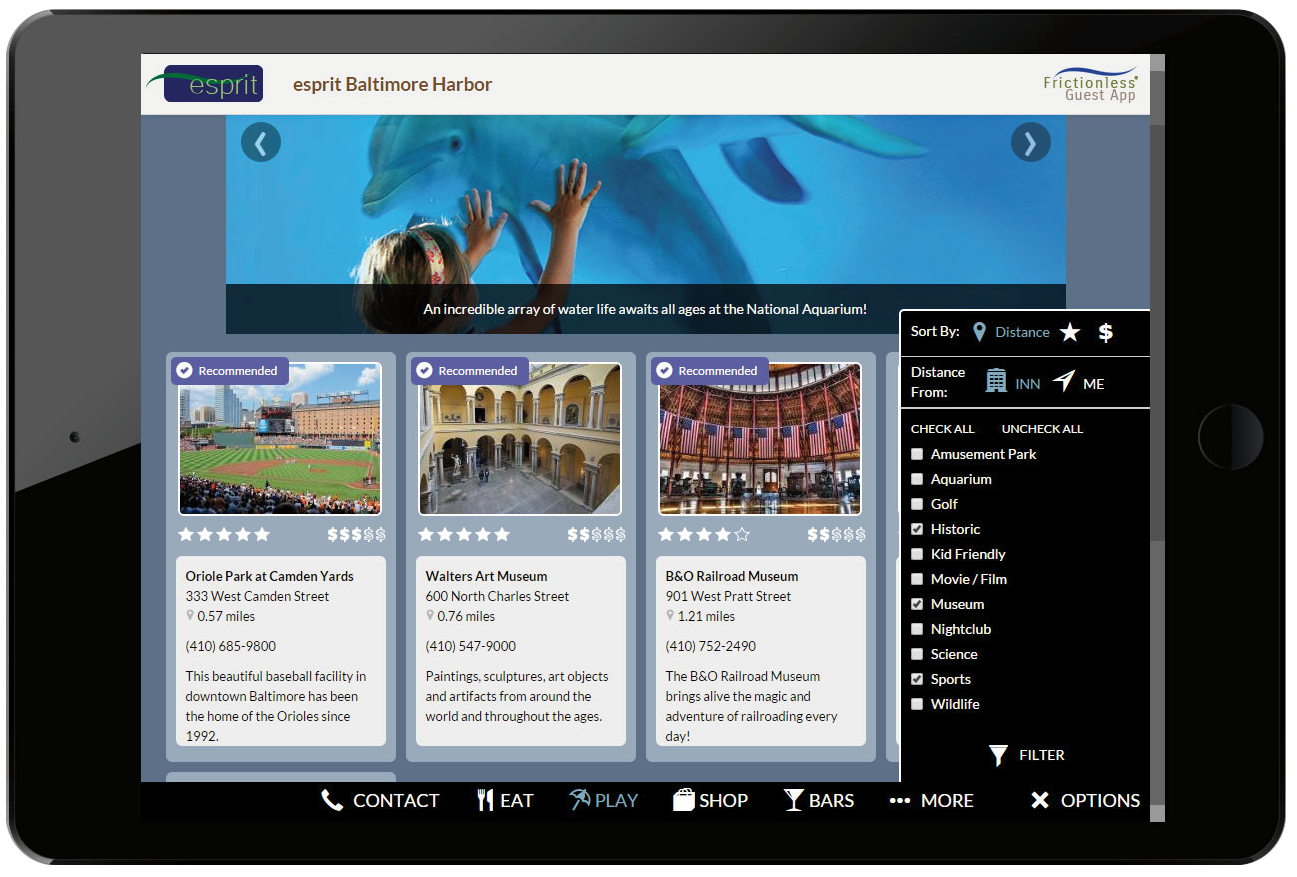Set distance from INN building icon

coord(996,381)
